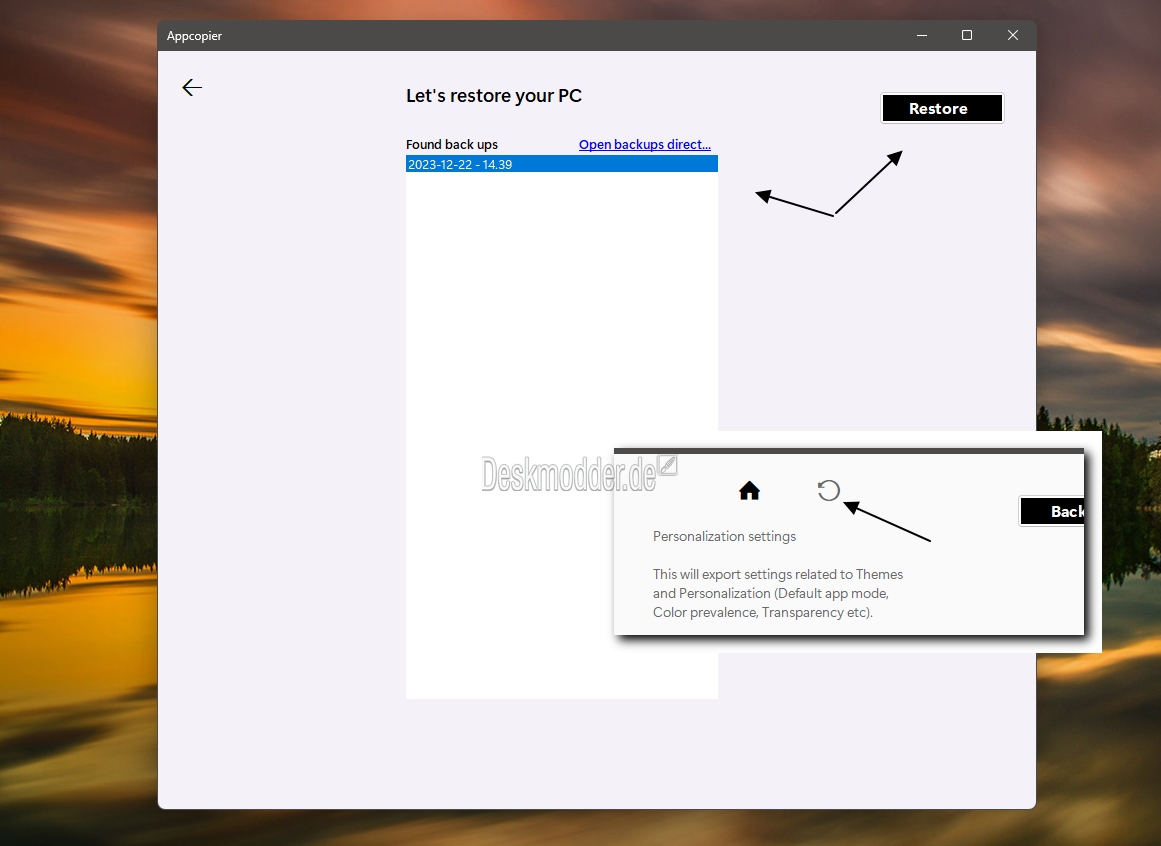This screenshot has height=846, width=1161.
Task: Click the "Personalization settings" text
Action: (724, 536)
